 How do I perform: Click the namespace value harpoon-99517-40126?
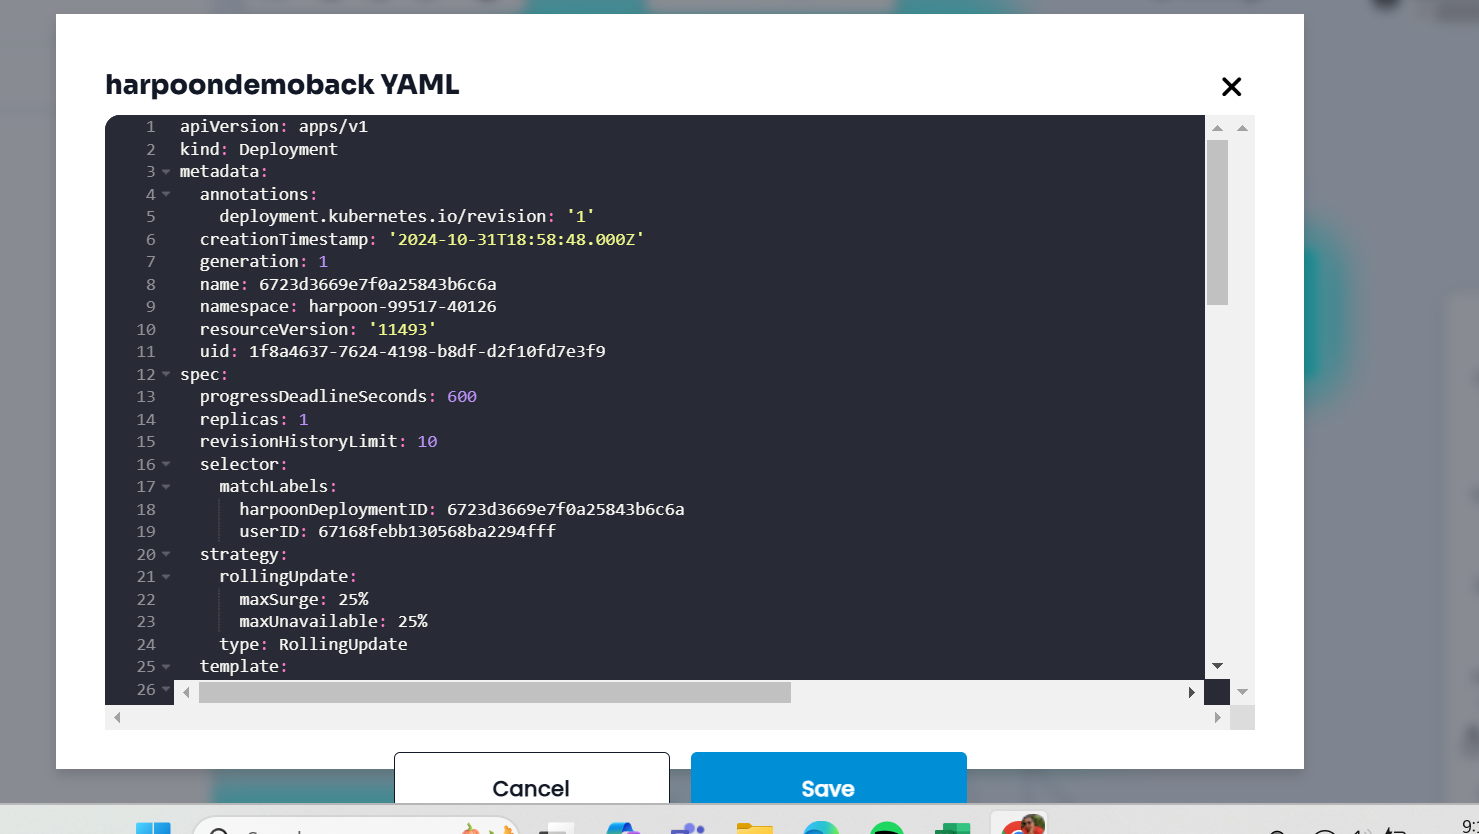(402, 307)
